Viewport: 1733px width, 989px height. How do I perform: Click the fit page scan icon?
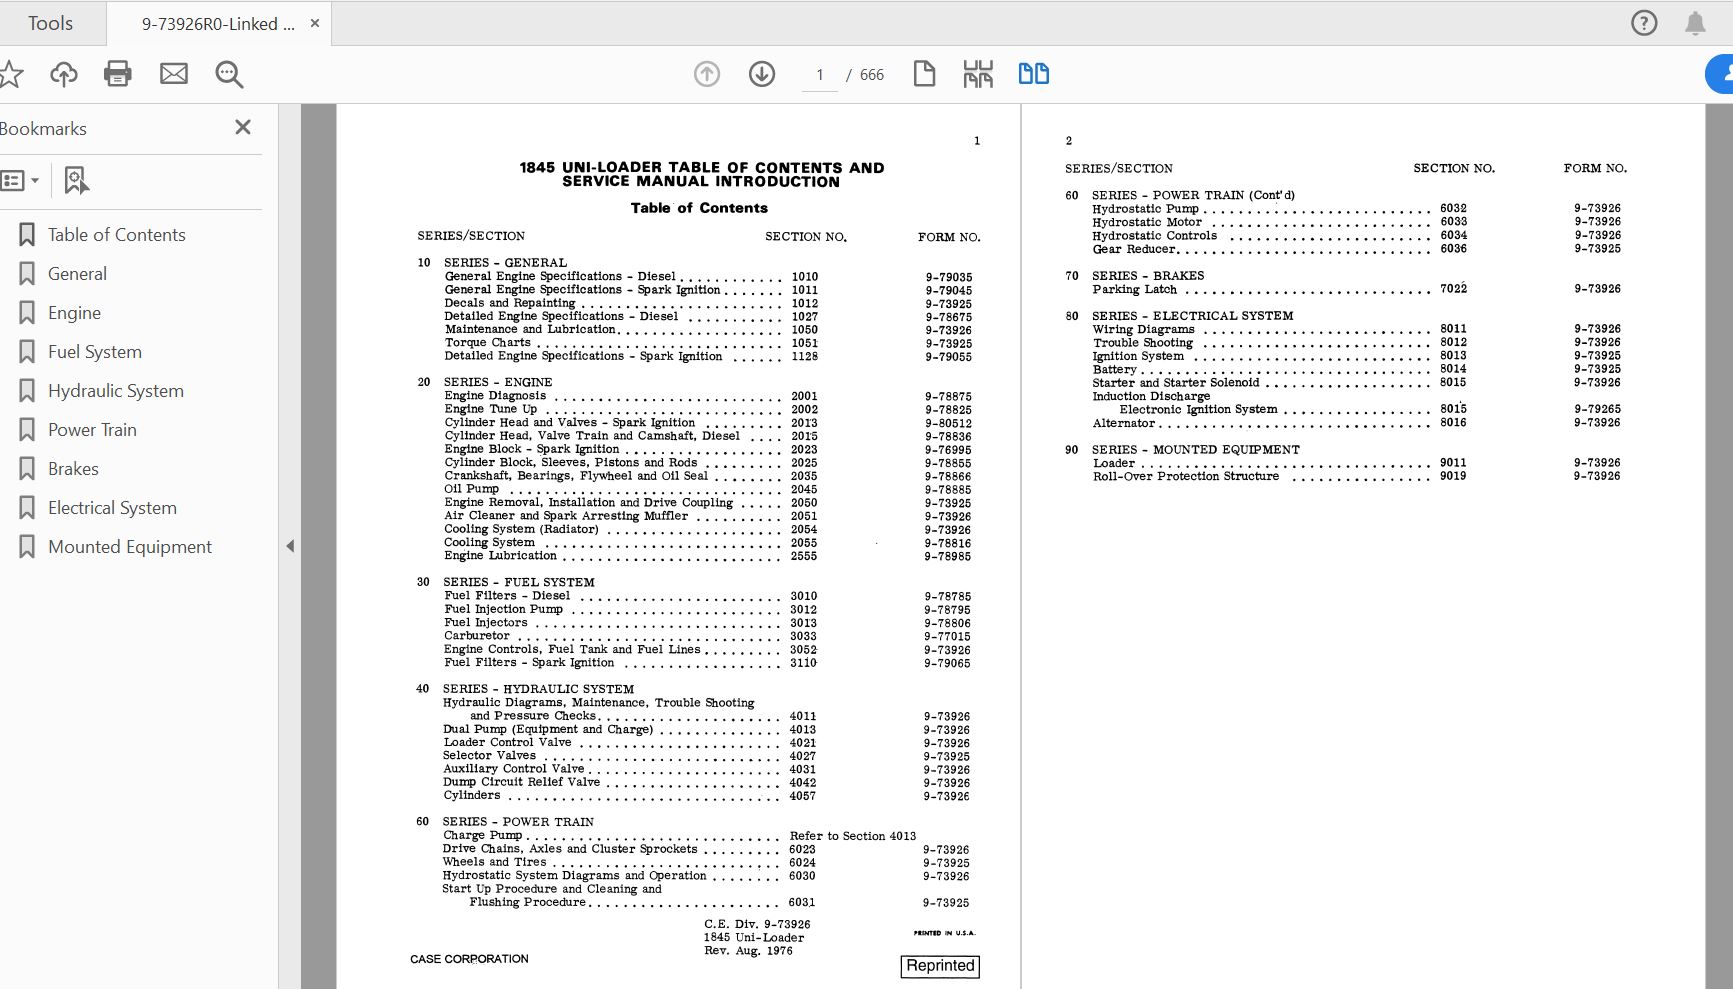978,74
